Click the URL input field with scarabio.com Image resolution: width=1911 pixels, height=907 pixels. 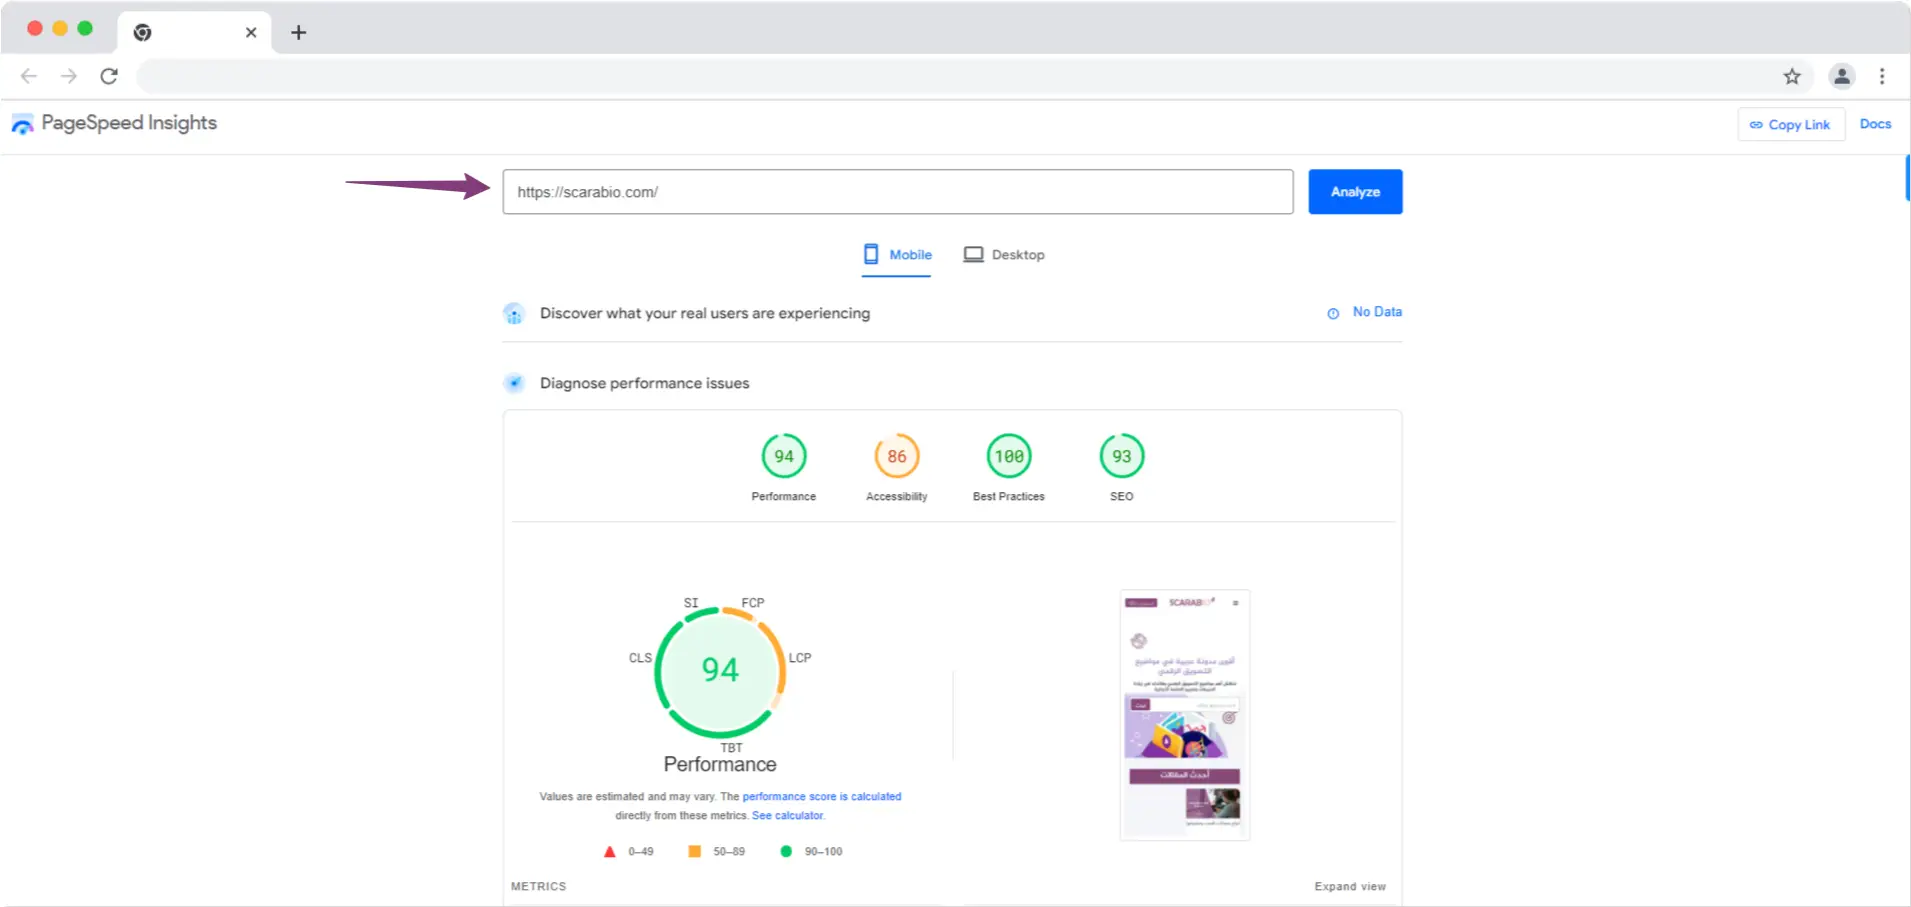(897, 192)
